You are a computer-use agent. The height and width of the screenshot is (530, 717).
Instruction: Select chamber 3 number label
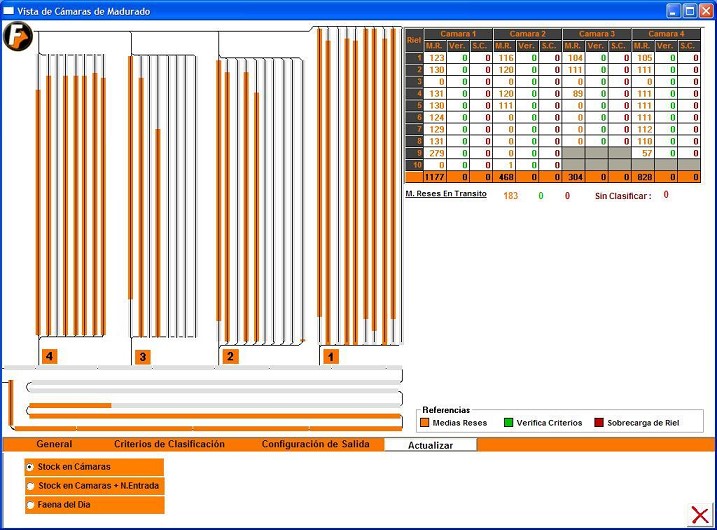click(x=142, y=356)
